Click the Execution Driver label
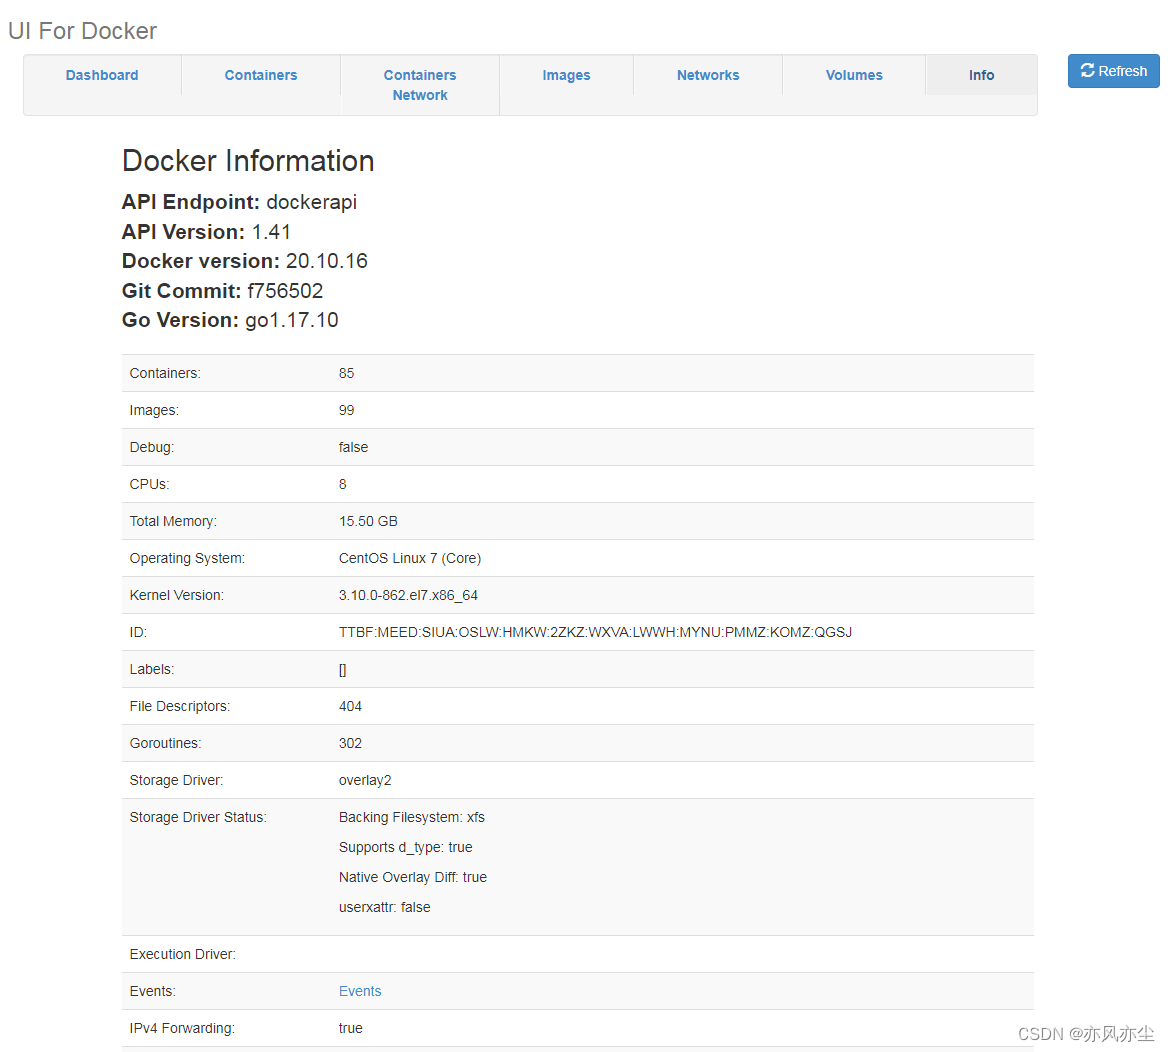The image size is (1170, 1052). [x=183, y=954]
